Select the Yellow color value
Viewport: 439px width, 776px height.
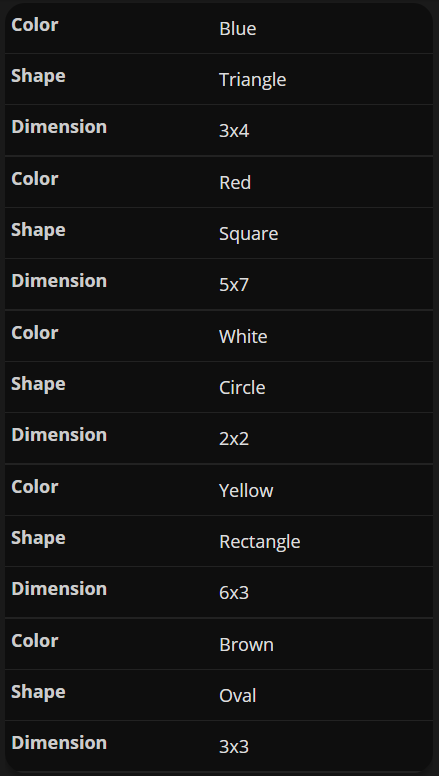click(246, 490)
